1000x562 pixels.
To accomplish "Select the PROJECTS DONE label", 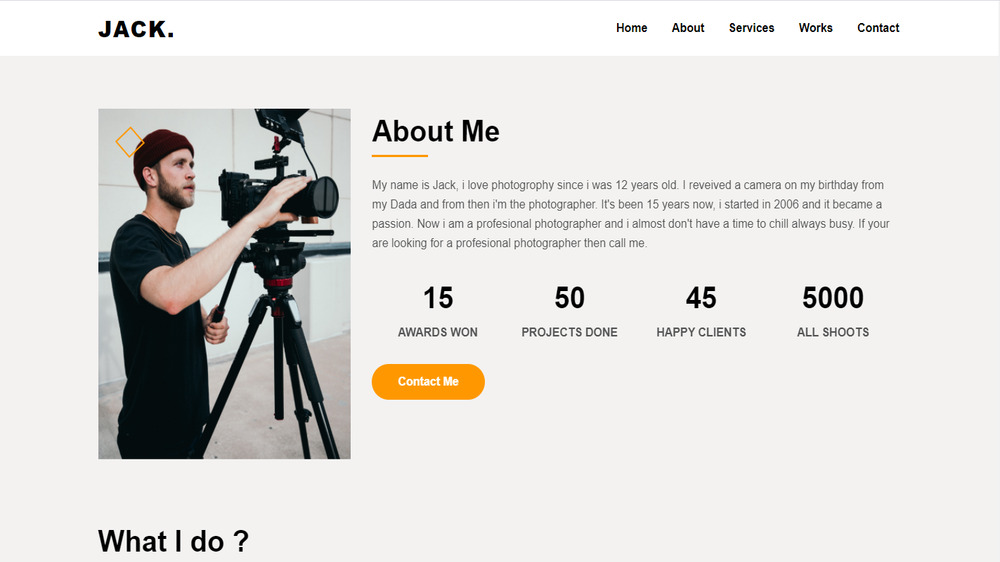I will pos(569,332).
